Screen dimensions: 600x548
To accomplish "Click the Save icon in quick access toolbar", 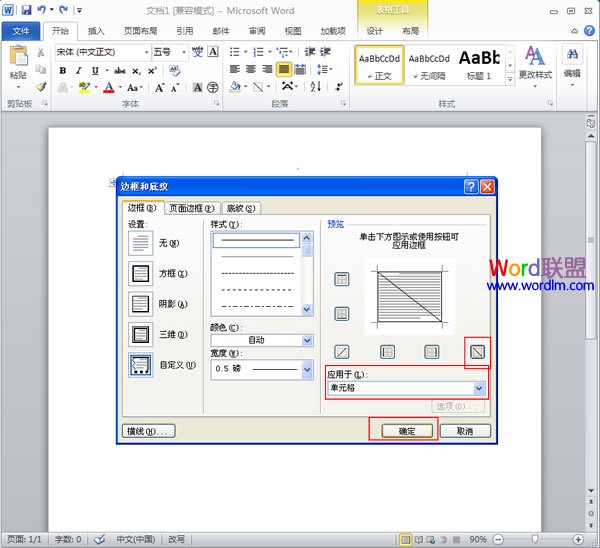I will [x=26, y=10].
